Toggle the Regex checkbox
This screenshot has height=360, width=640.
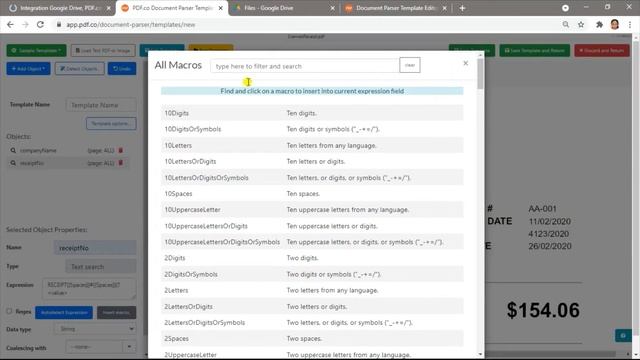click(9, 311)
